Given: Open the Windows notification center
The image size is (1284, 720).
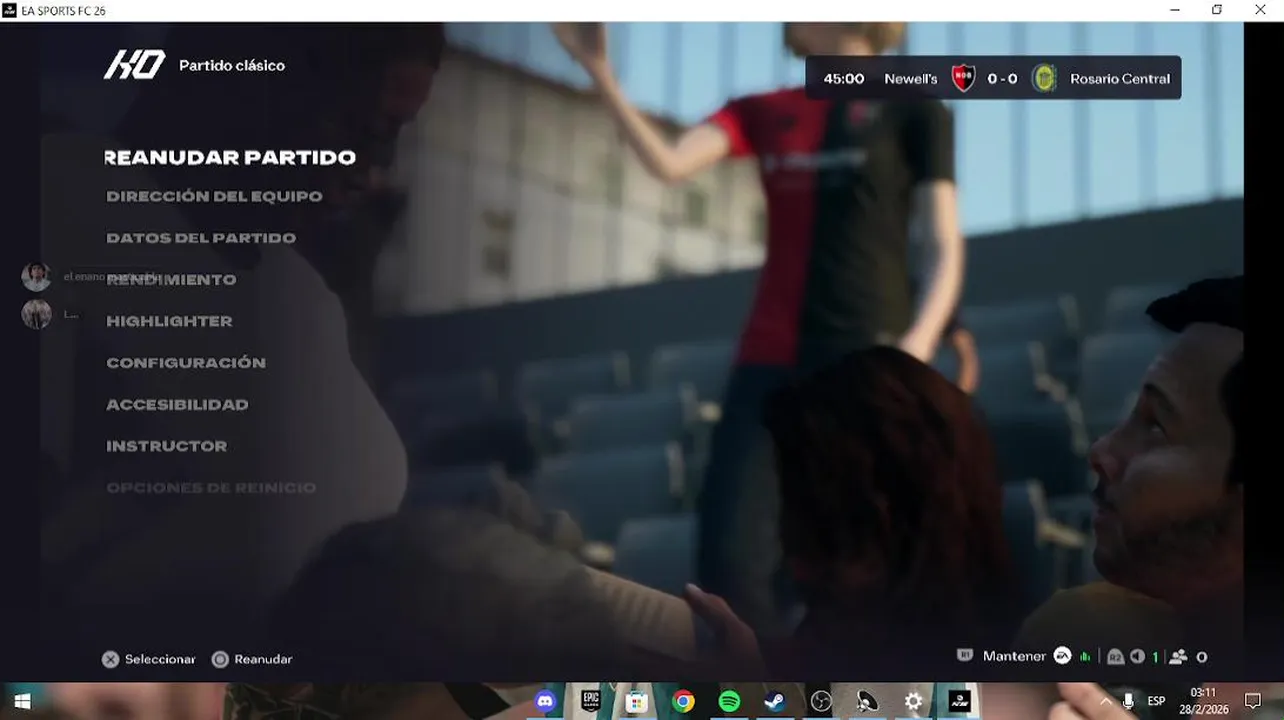Looking at the screenshot, I should (x=1252, y=702).
